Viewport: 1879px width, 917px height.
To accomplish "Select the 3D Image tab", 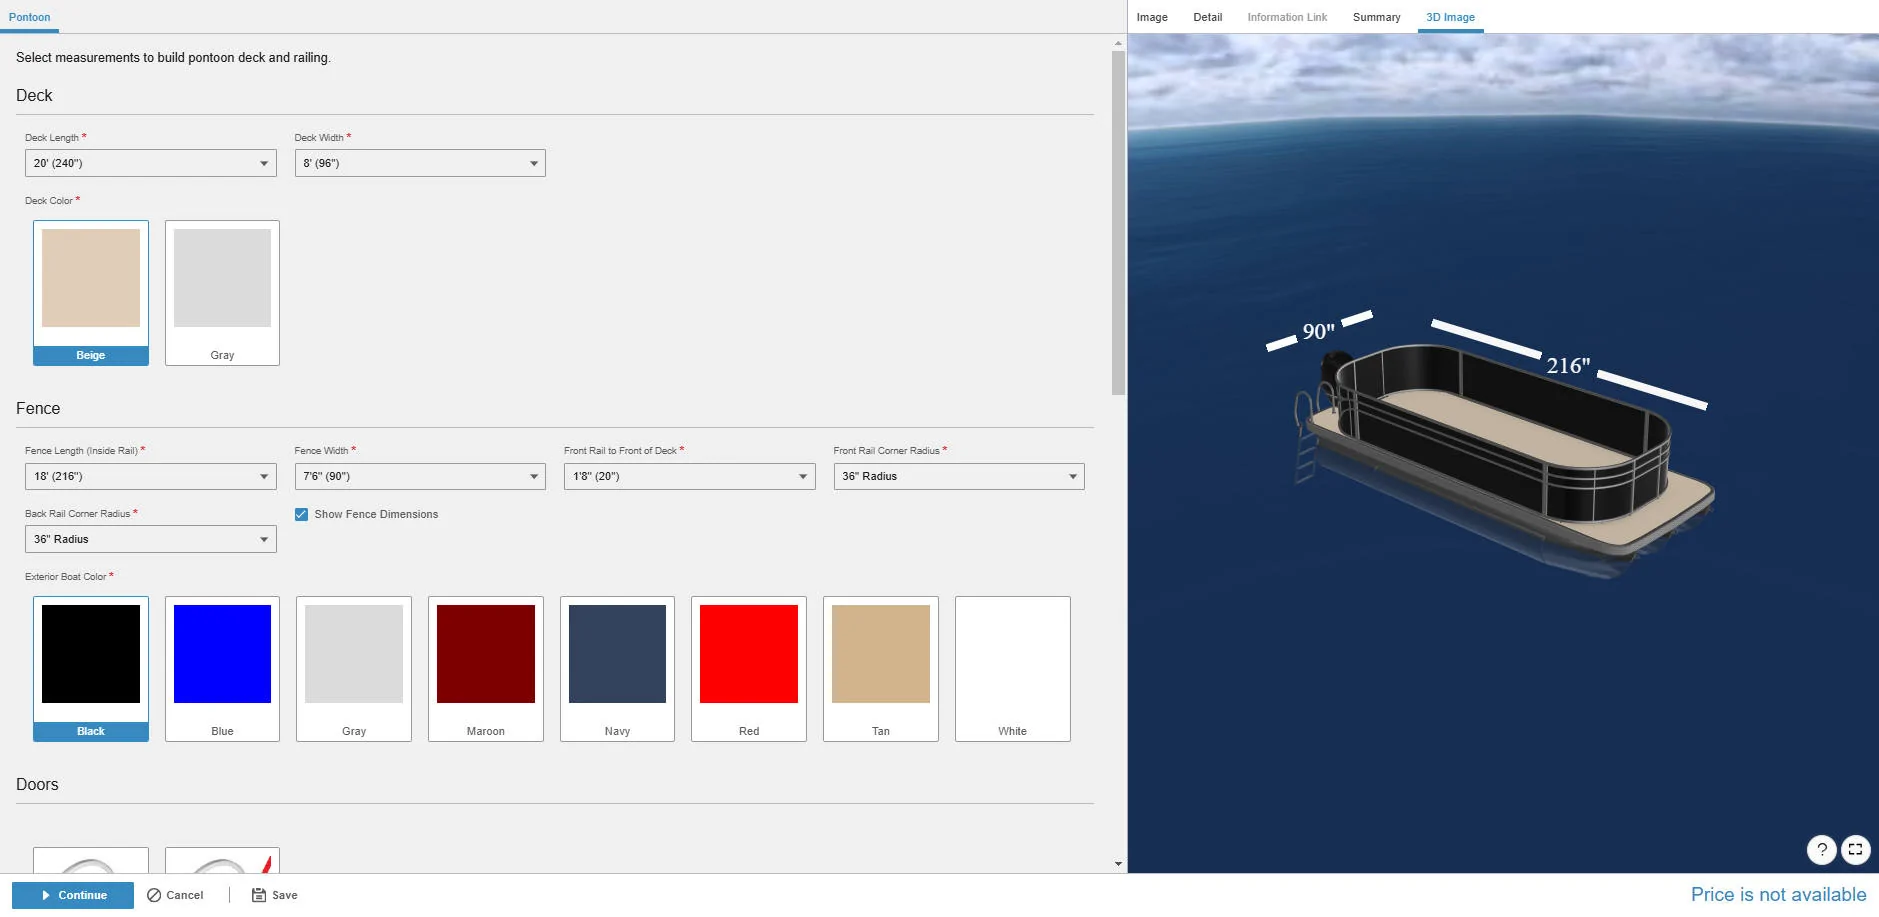I will tap(1450, 17).
